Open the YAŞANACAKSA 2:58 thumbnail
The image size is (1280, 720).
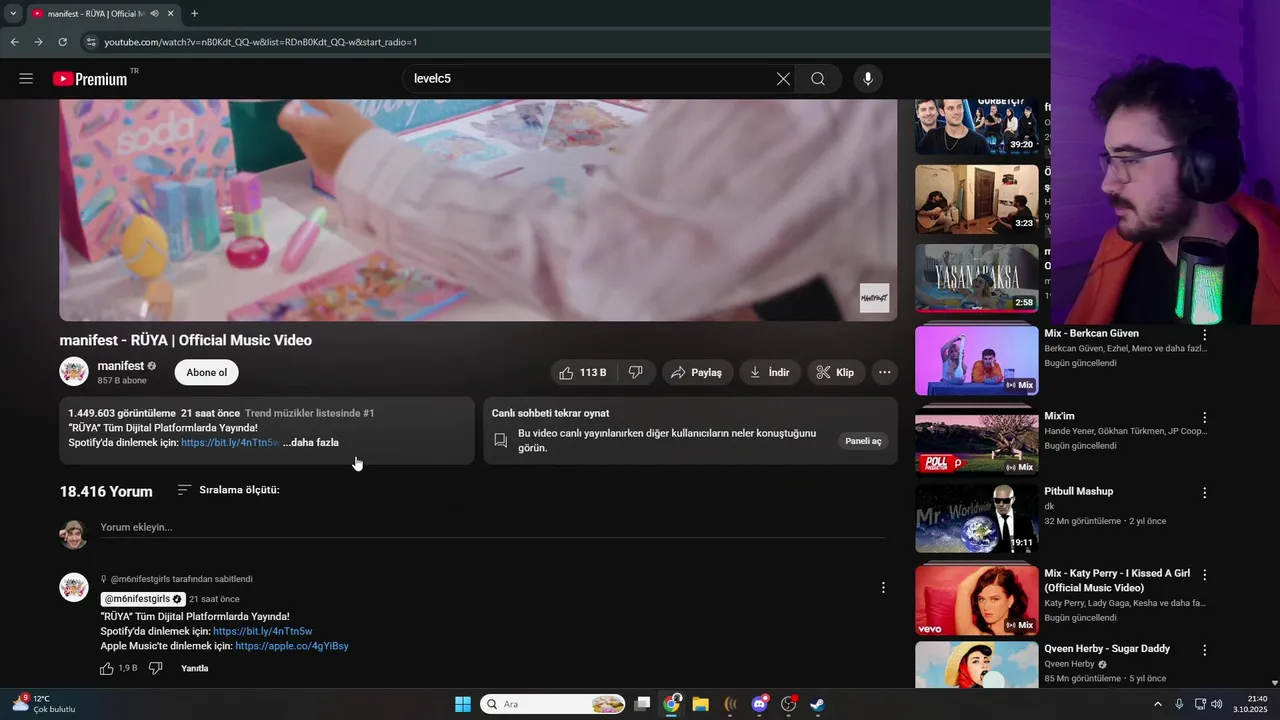point(977,279)
